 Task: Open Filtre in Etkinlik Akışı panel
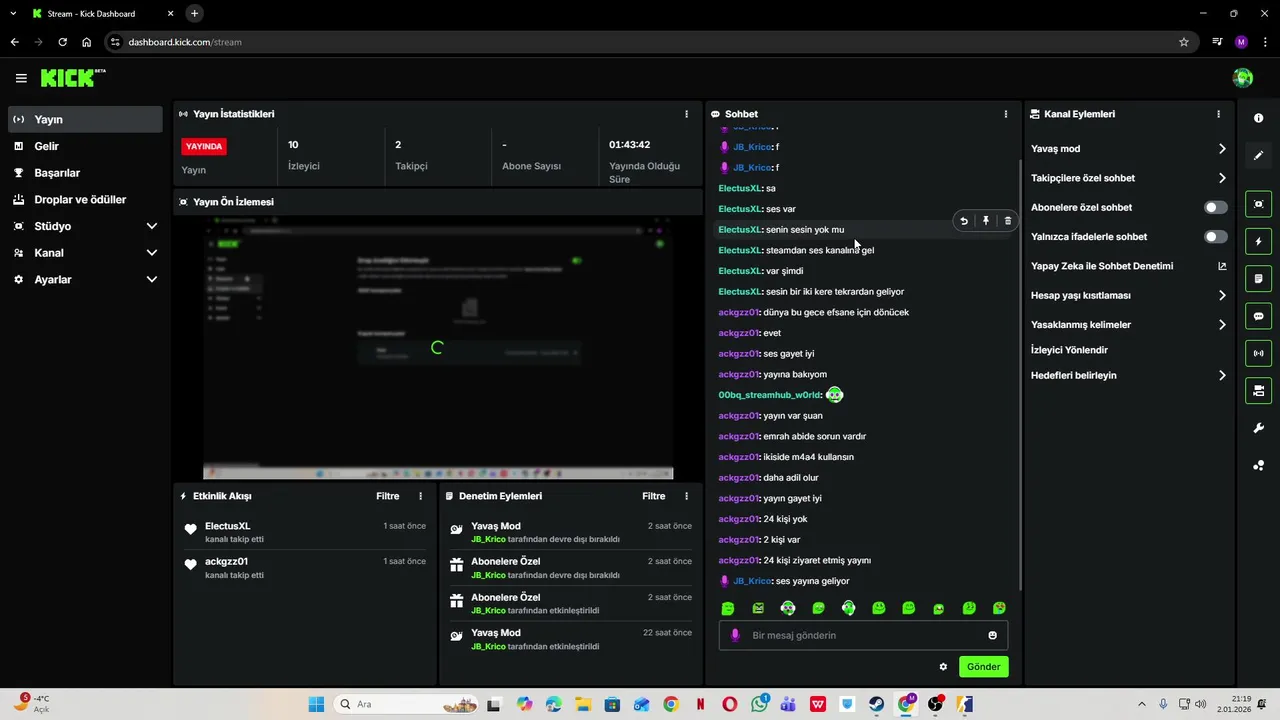pyautogui.click(x=387, y=496)
